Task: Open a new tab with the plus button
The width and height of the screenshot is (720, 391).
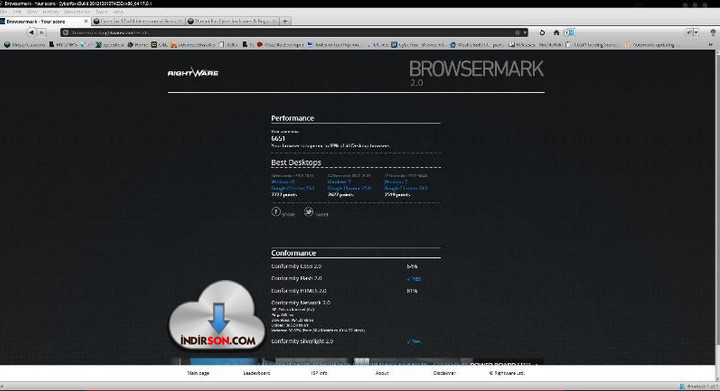Action: (x=286, y=21)
